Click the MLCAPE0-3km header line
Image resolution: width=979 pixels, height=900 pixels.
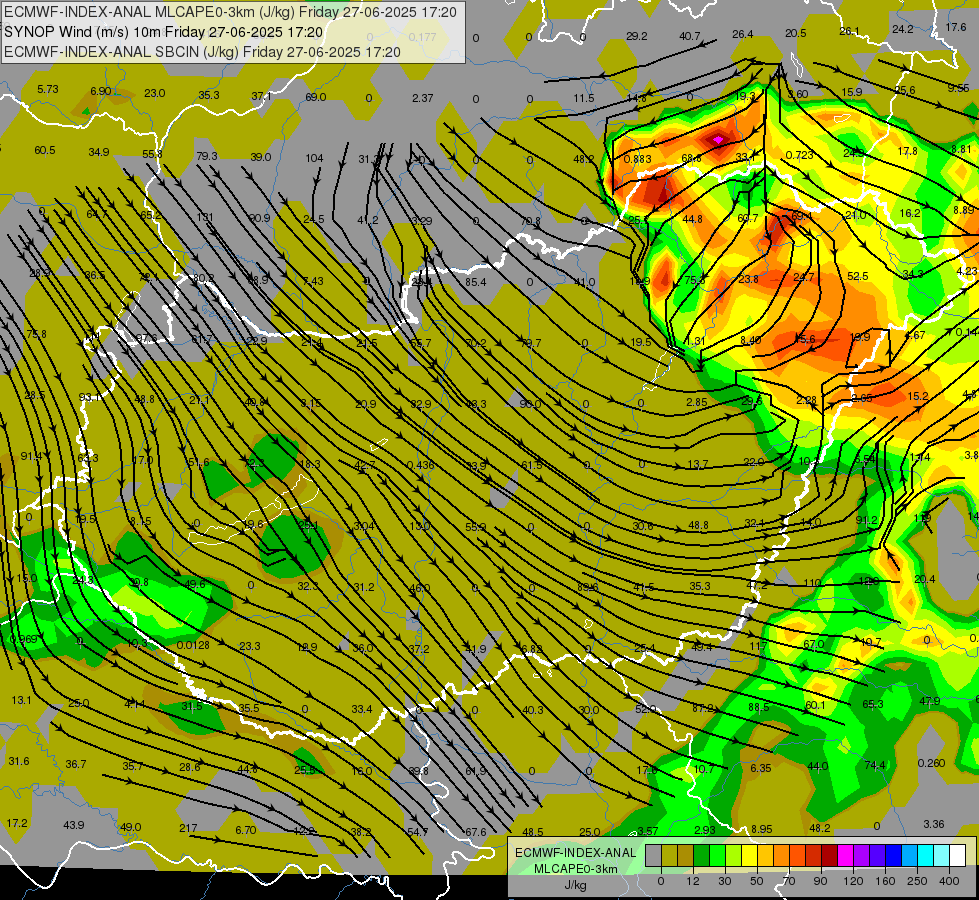pyautogui.click(x=230, y=12)
